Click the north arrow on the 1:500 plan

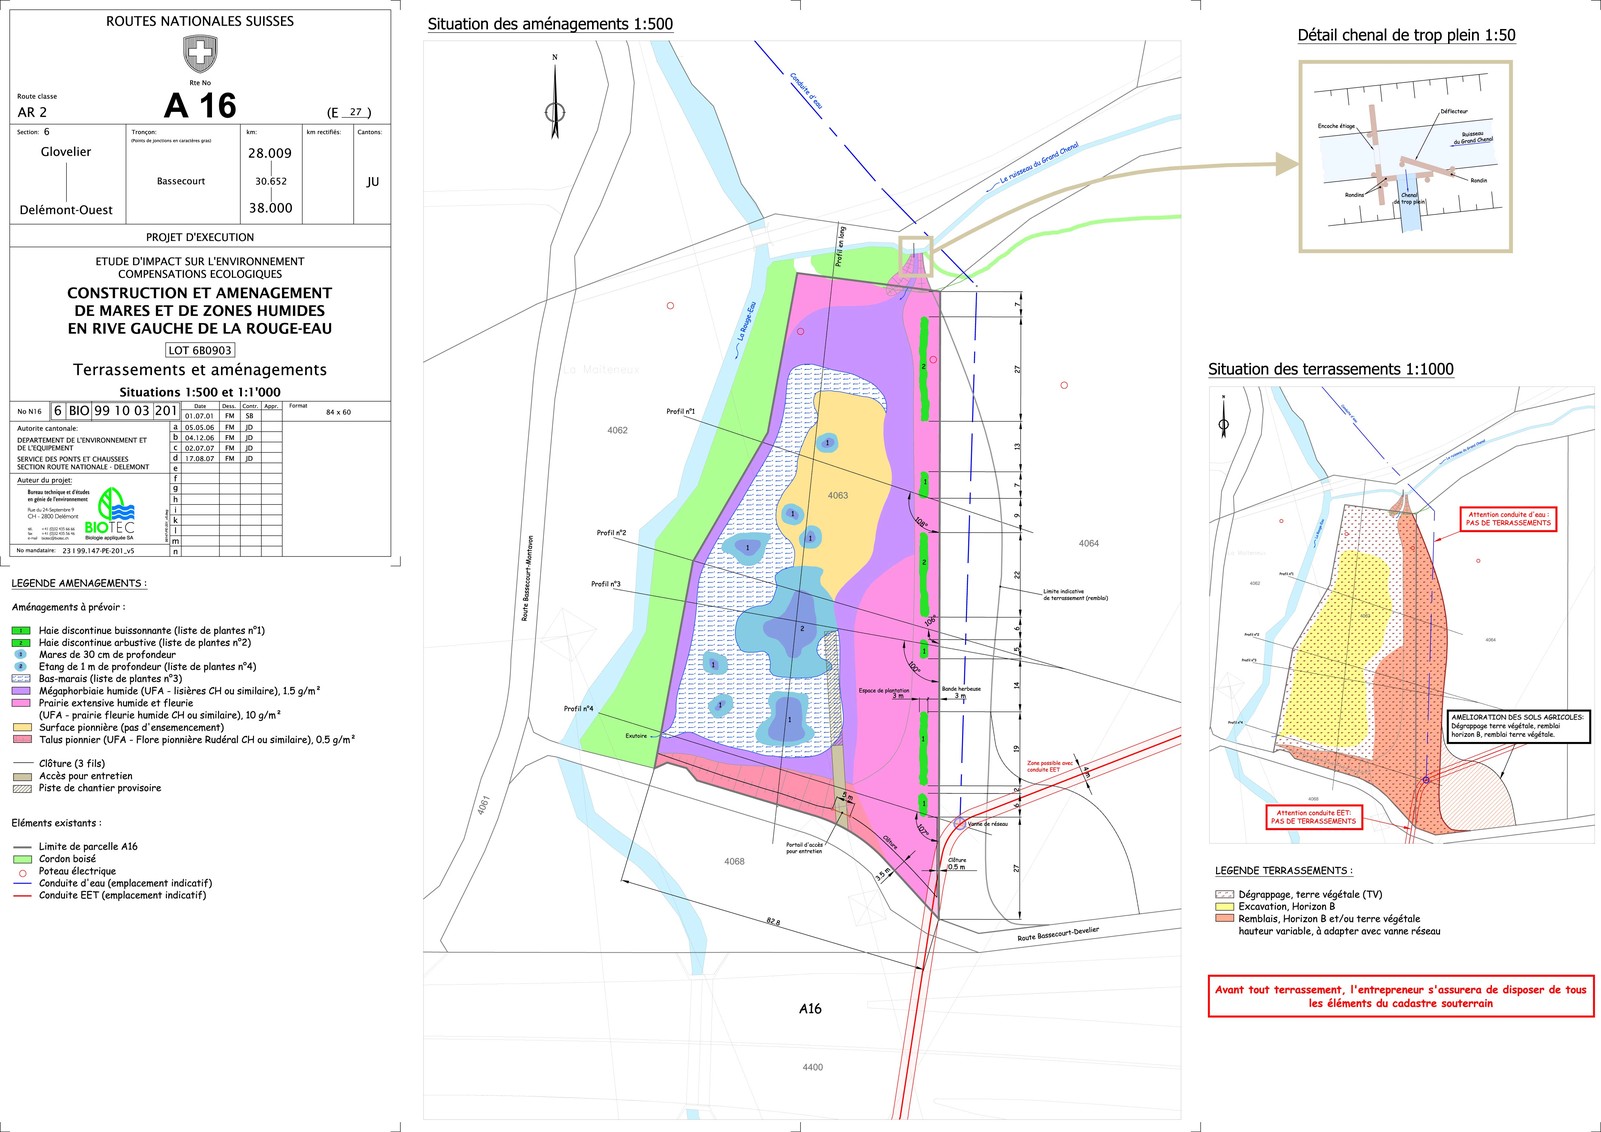tap(555, 98)
